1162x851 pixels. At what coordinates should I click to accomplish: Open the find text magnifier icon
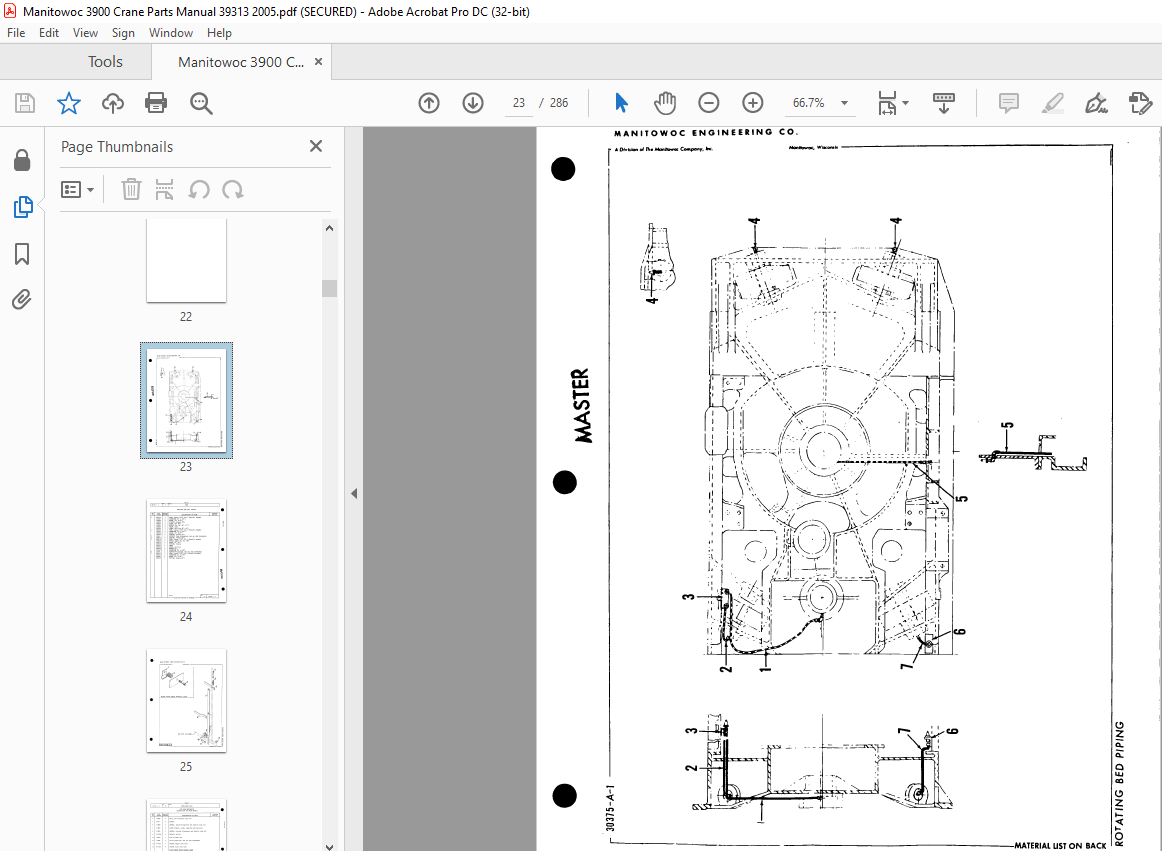201,103
